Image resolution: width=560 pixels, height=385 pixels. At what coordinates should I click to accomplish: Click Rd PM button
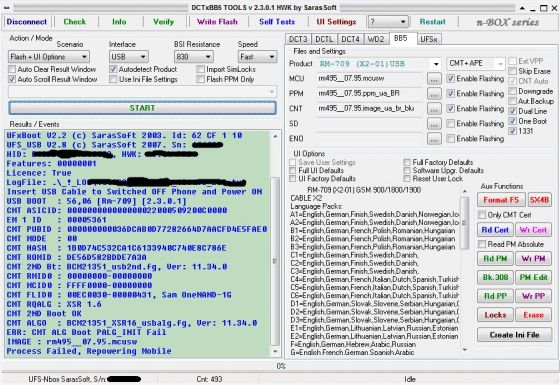(x=495, y=259)
